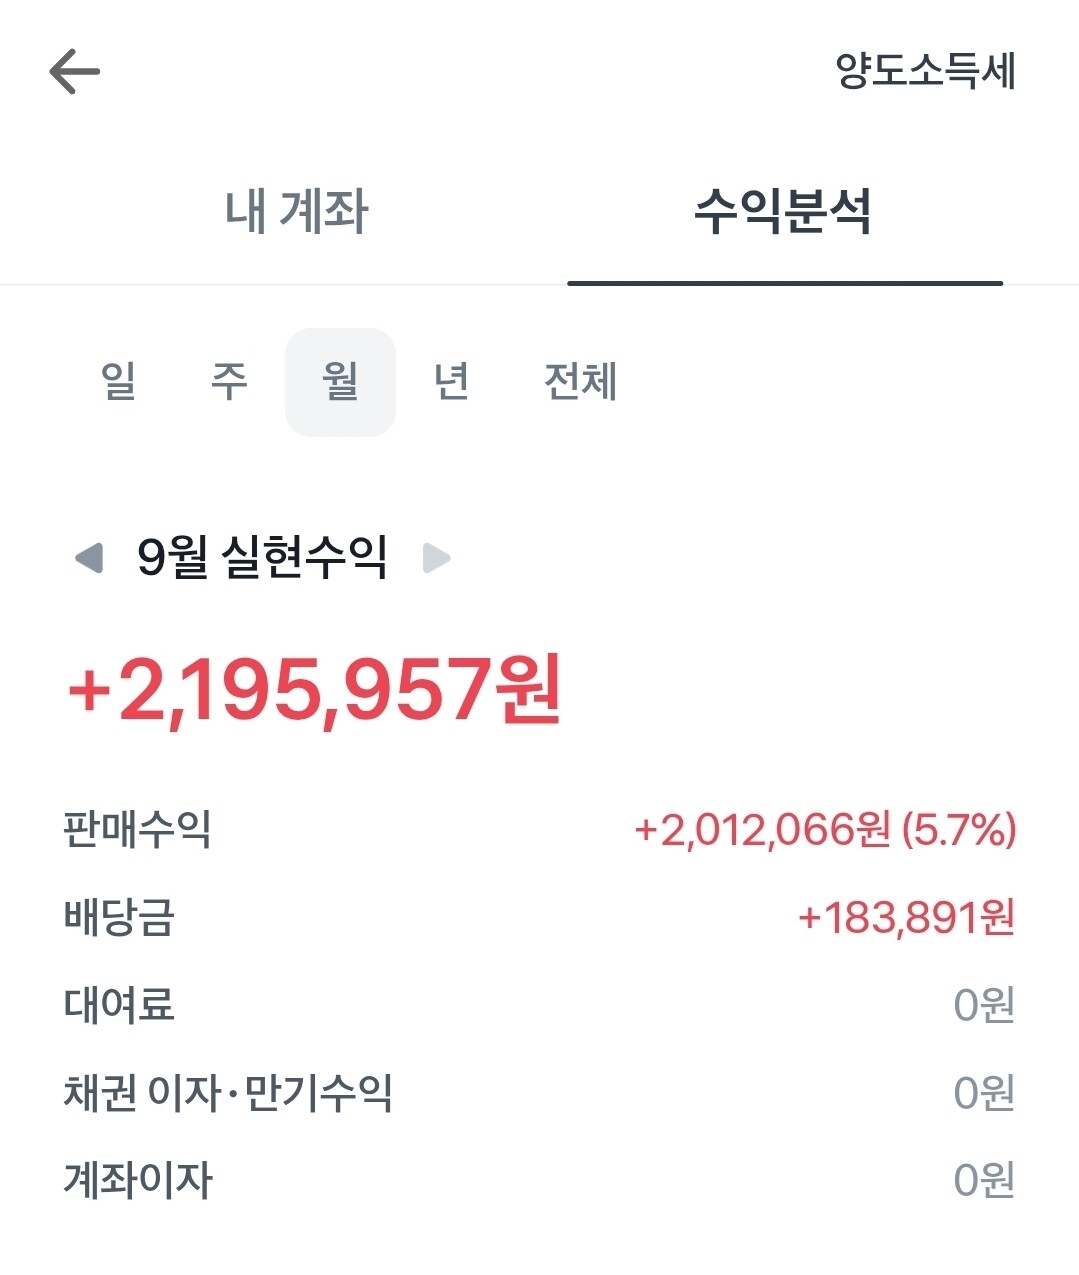The width and height of the screenshot is (1079, 1275).
Task: Tap the 계좌이자 row
Action: pyautogui.click(x=138, y=1180)
